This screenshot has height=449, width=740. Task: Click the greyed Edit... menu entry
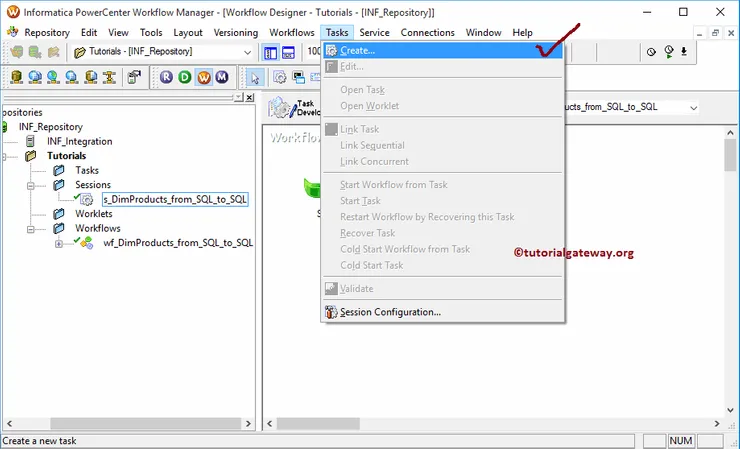point(443,67)
